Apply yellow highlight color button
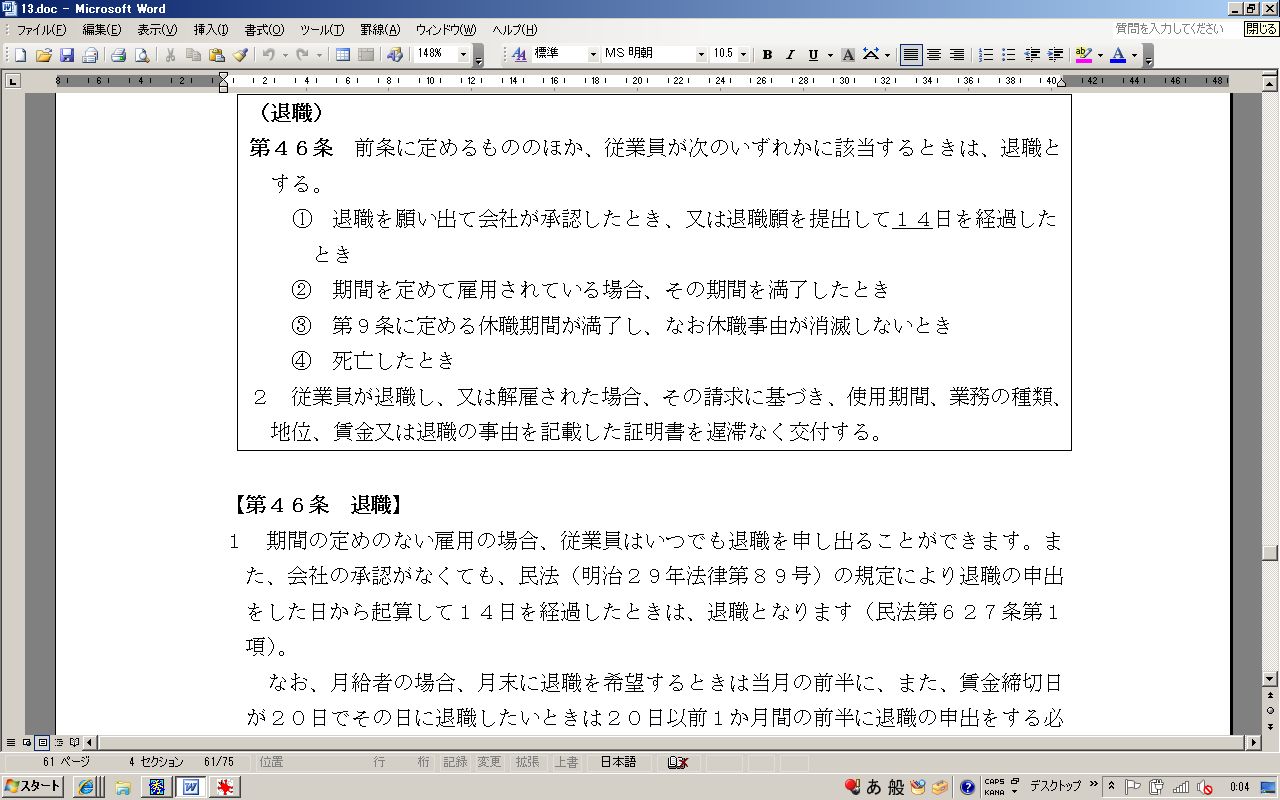This screenshot has width=1280, height=800. tap(1083, 55)
